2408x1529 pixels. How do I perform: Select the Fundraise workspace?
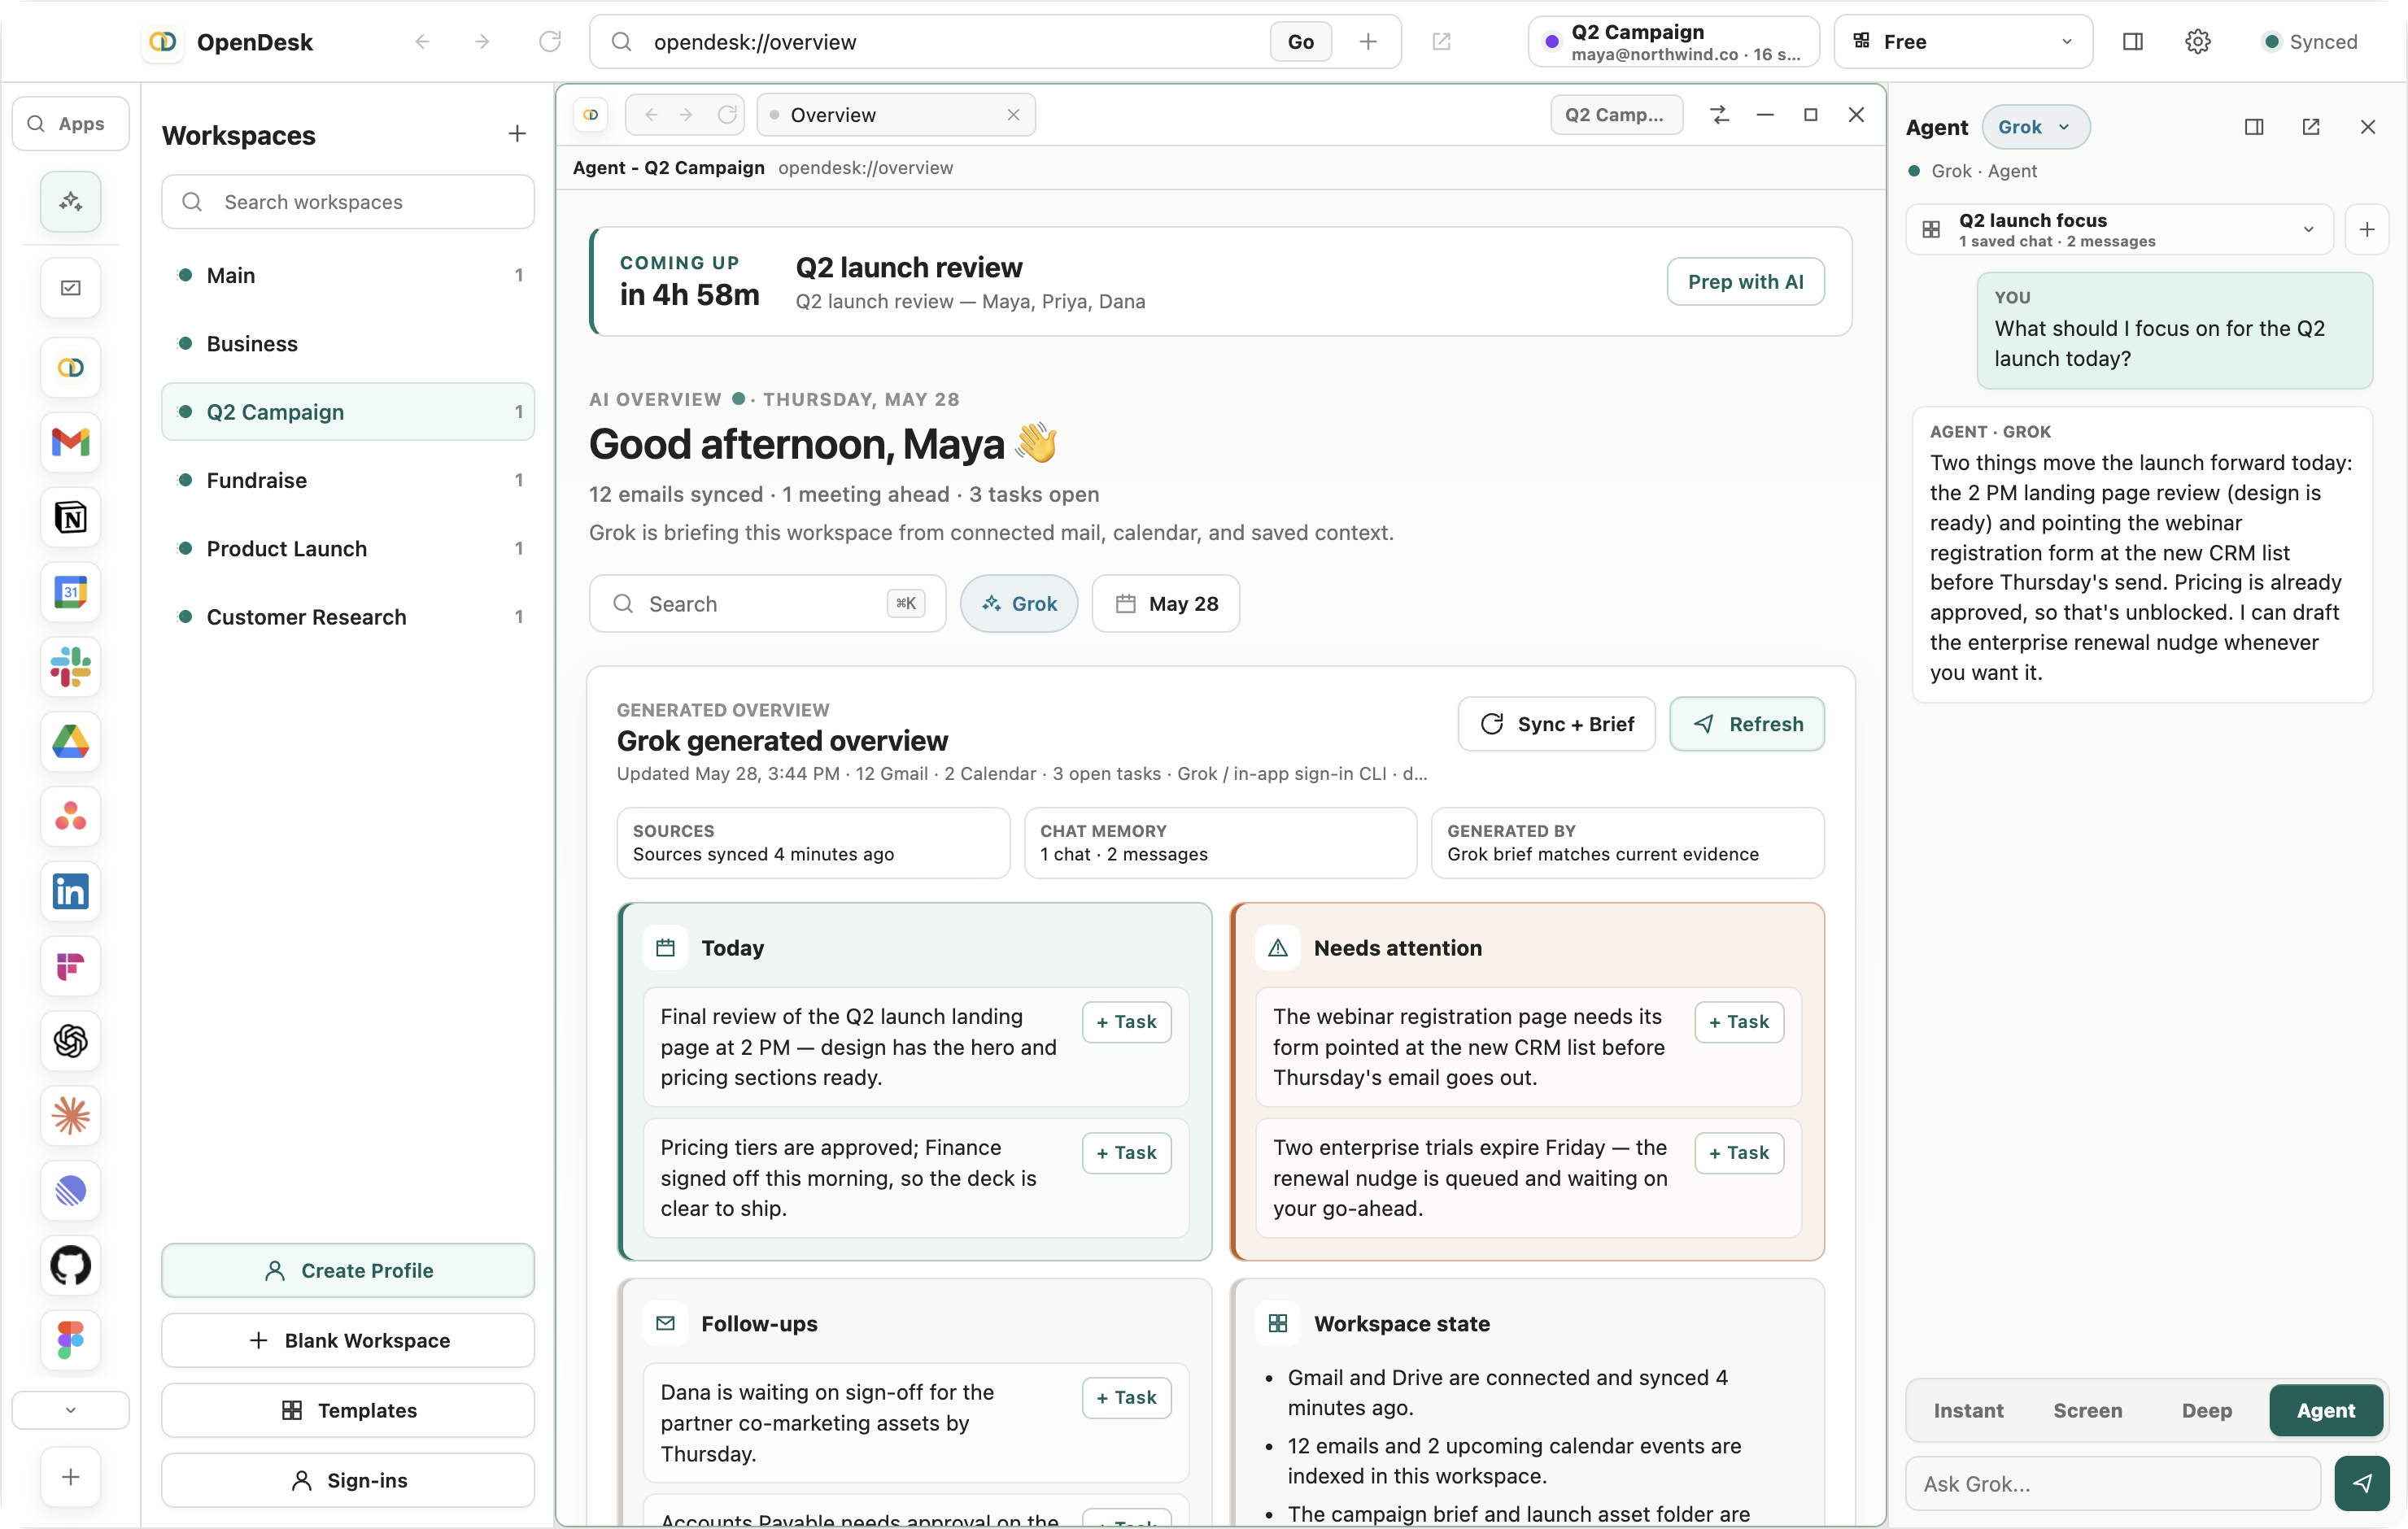pyautogui.click(x=348, y=480)
